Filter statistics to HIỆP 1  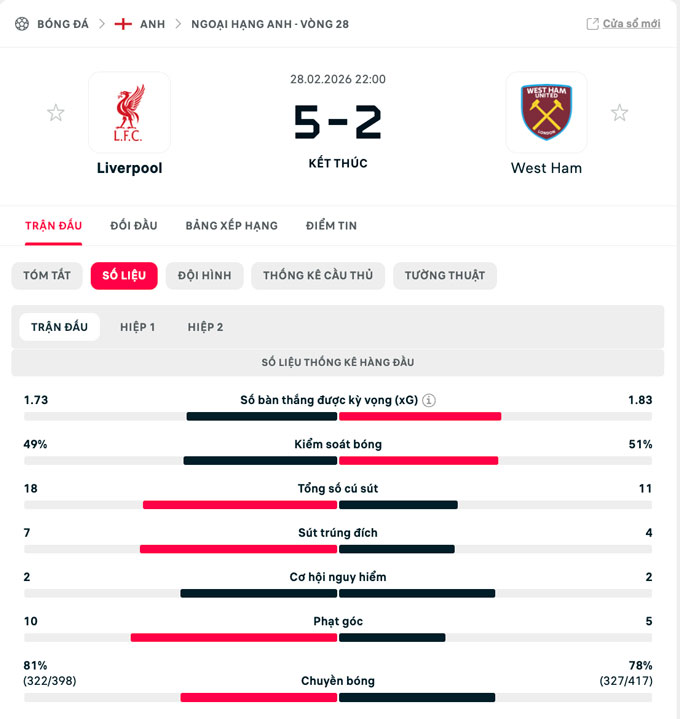click(x=137, y=327)
